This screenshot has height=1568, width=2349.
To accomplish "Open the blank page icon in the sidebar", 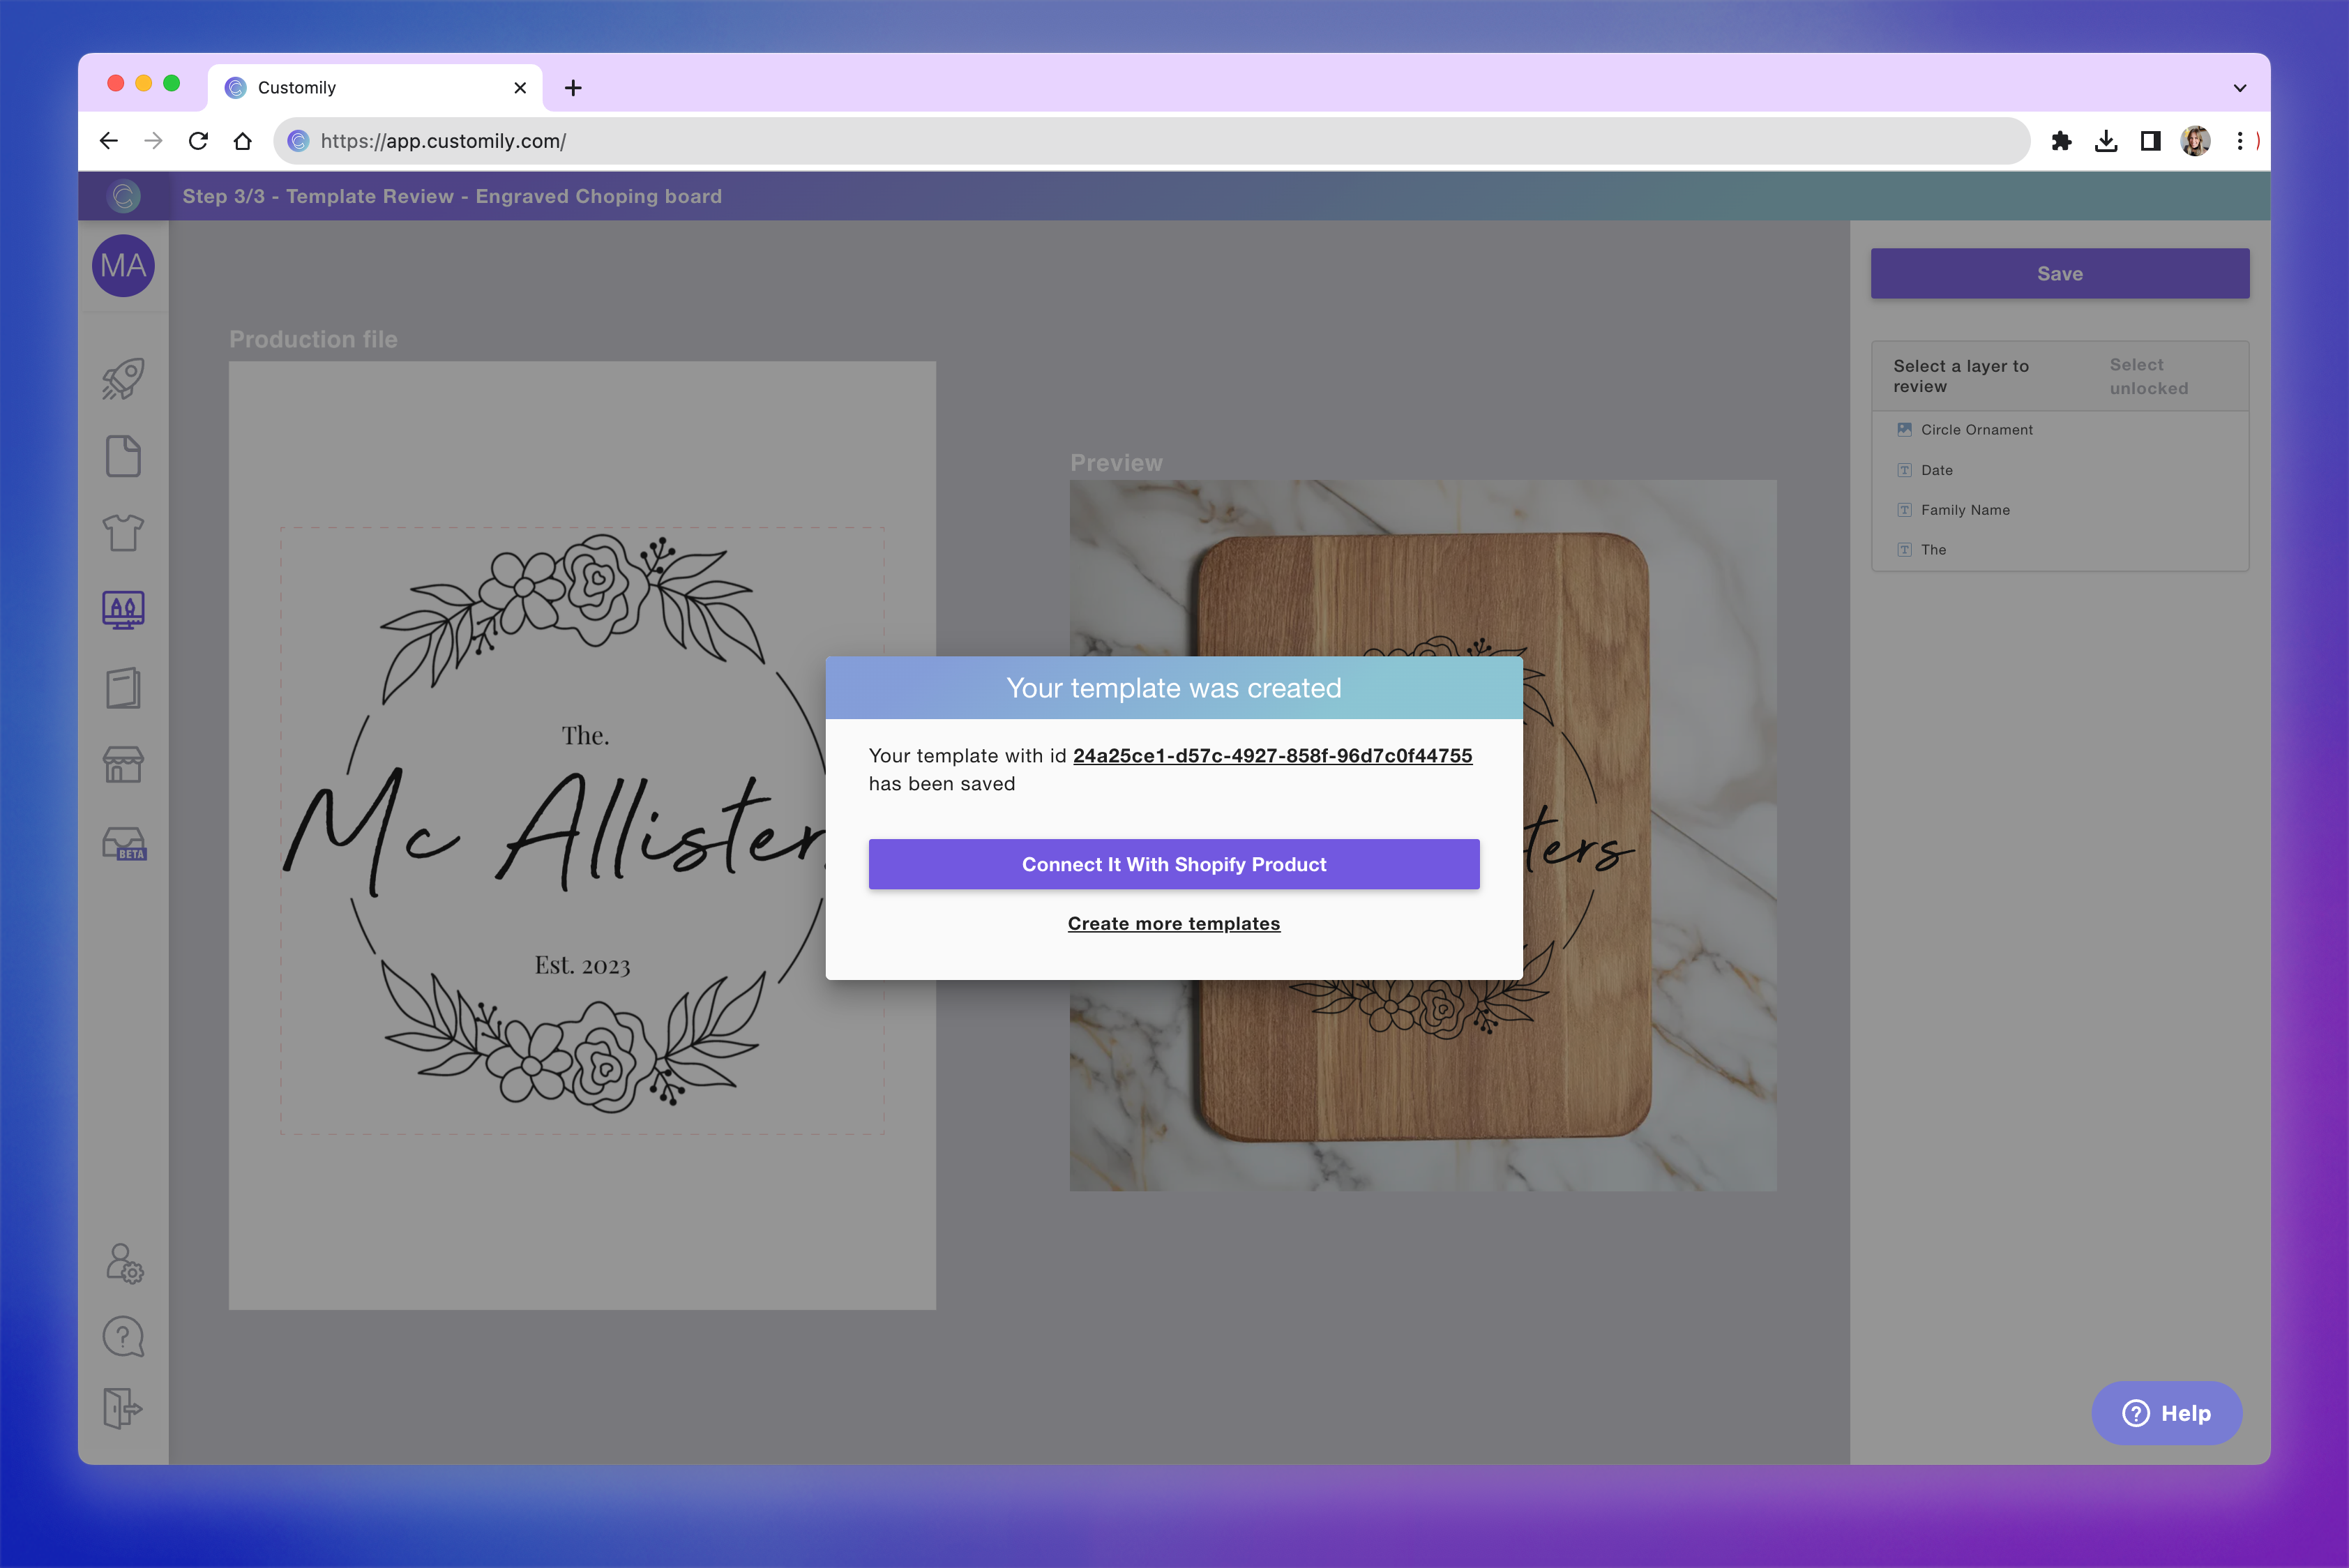I will [123, 456].
